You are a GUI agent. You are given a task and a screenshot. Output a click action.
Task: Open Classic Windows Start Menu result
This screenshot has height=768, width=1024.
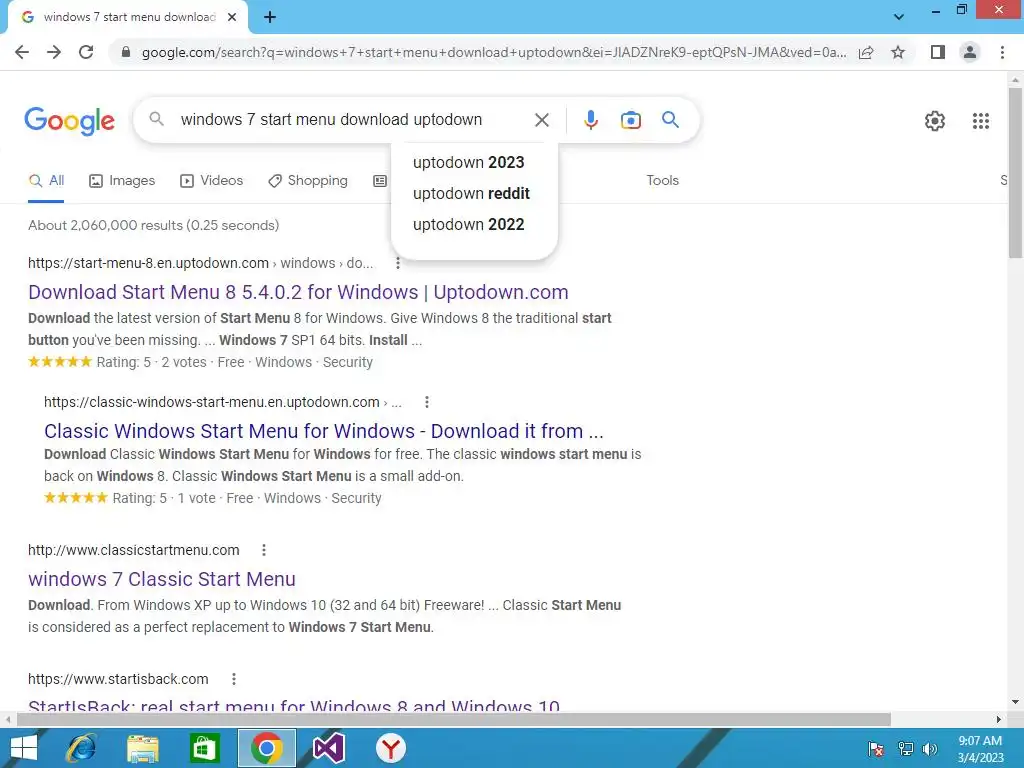click(324, 431)
